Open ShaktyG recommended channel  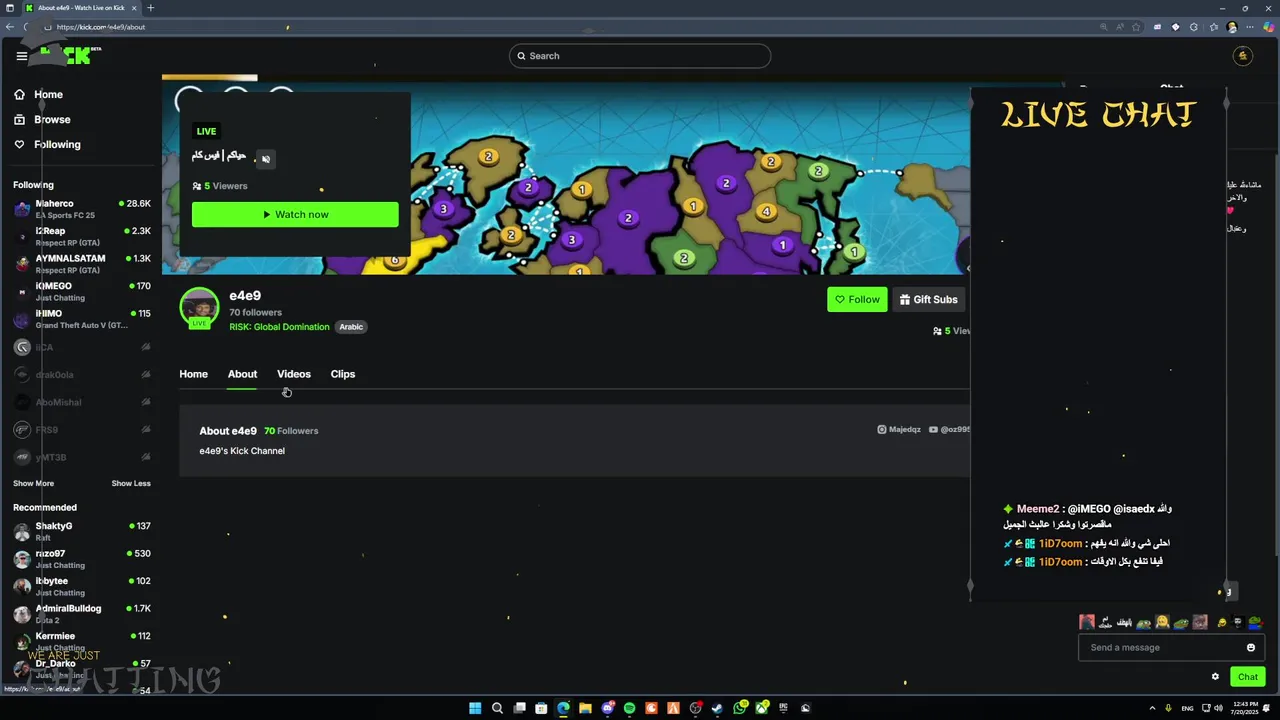tap(82, 531)
